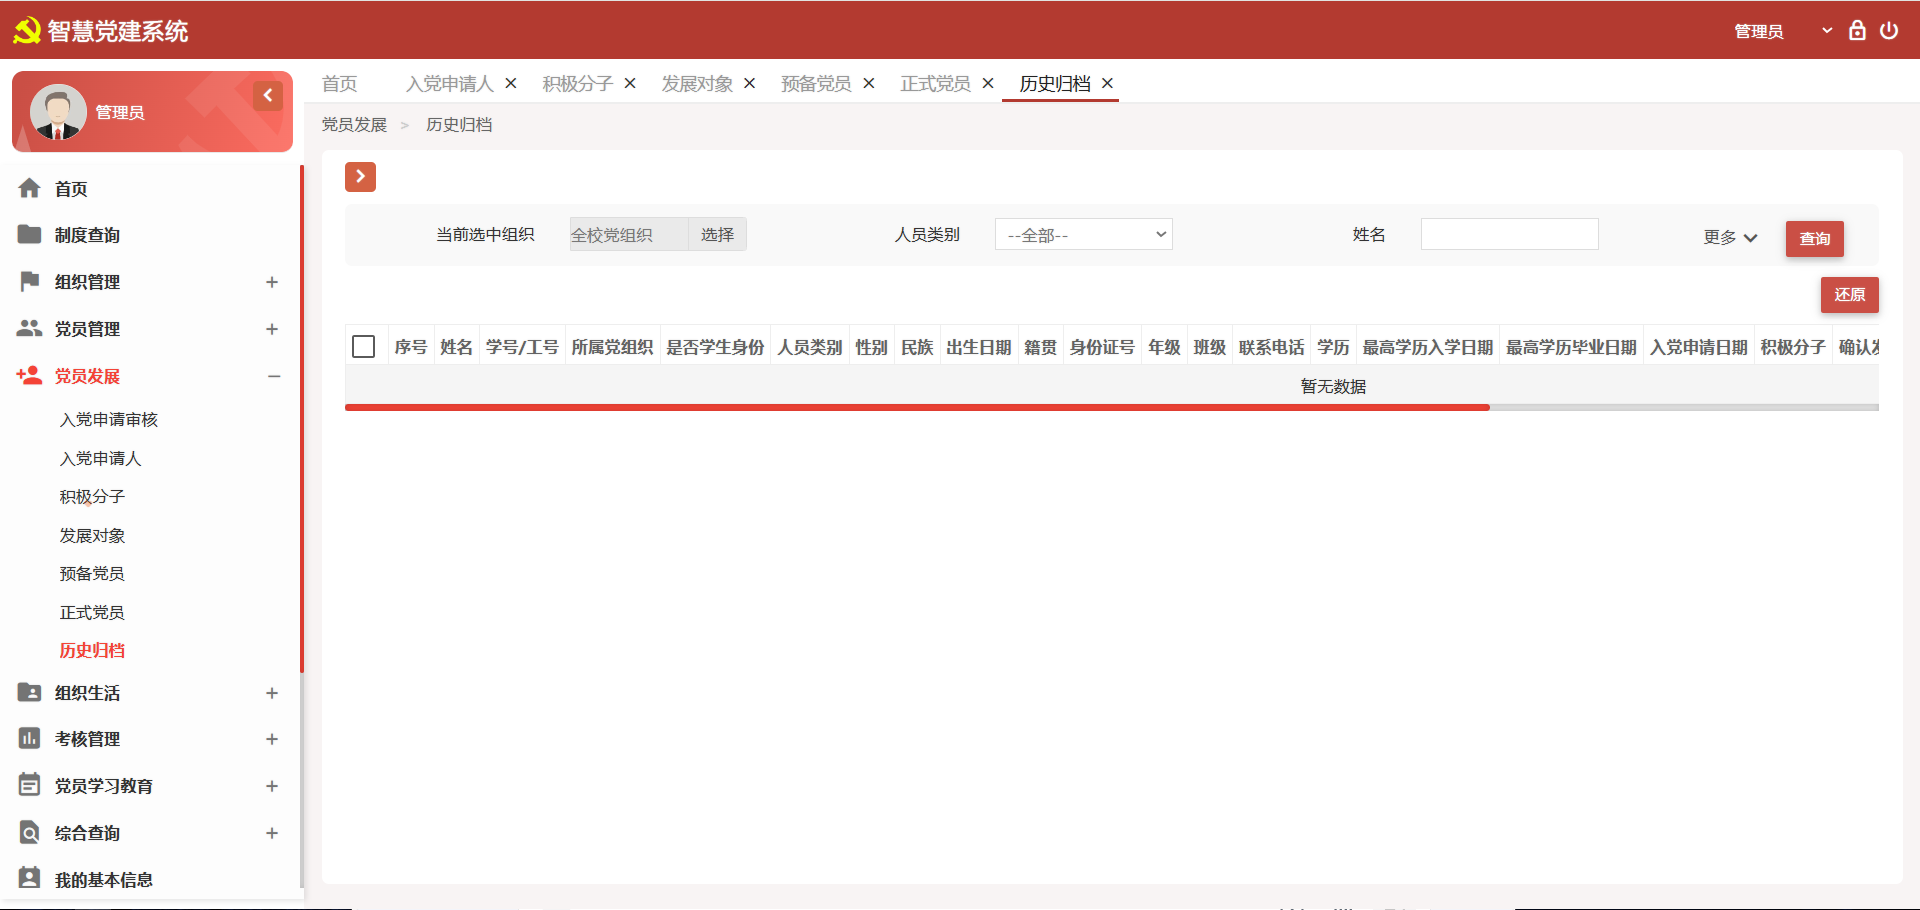Viewport: 1920px width, 910px height.
Task: Click the 组织生活 folder-person icon
Action: pyautogui.click(x=30, y=692)
